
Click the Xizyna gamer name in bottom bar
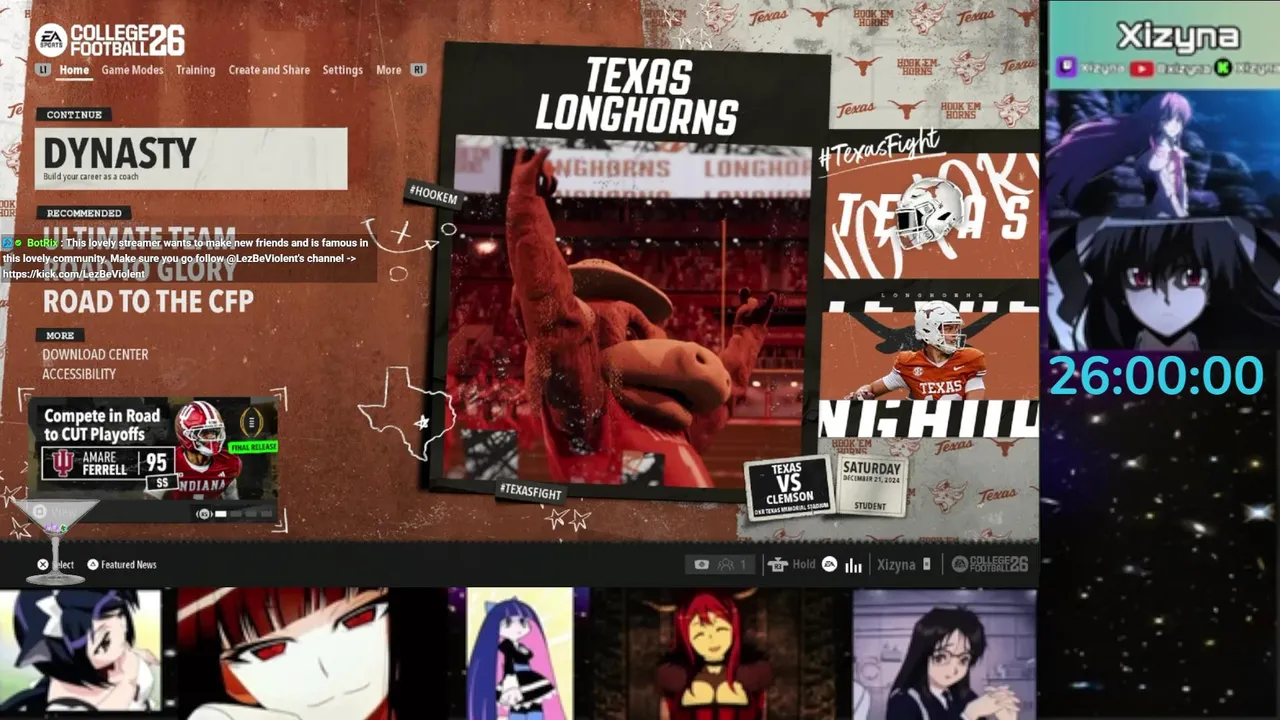click(896, 565)
